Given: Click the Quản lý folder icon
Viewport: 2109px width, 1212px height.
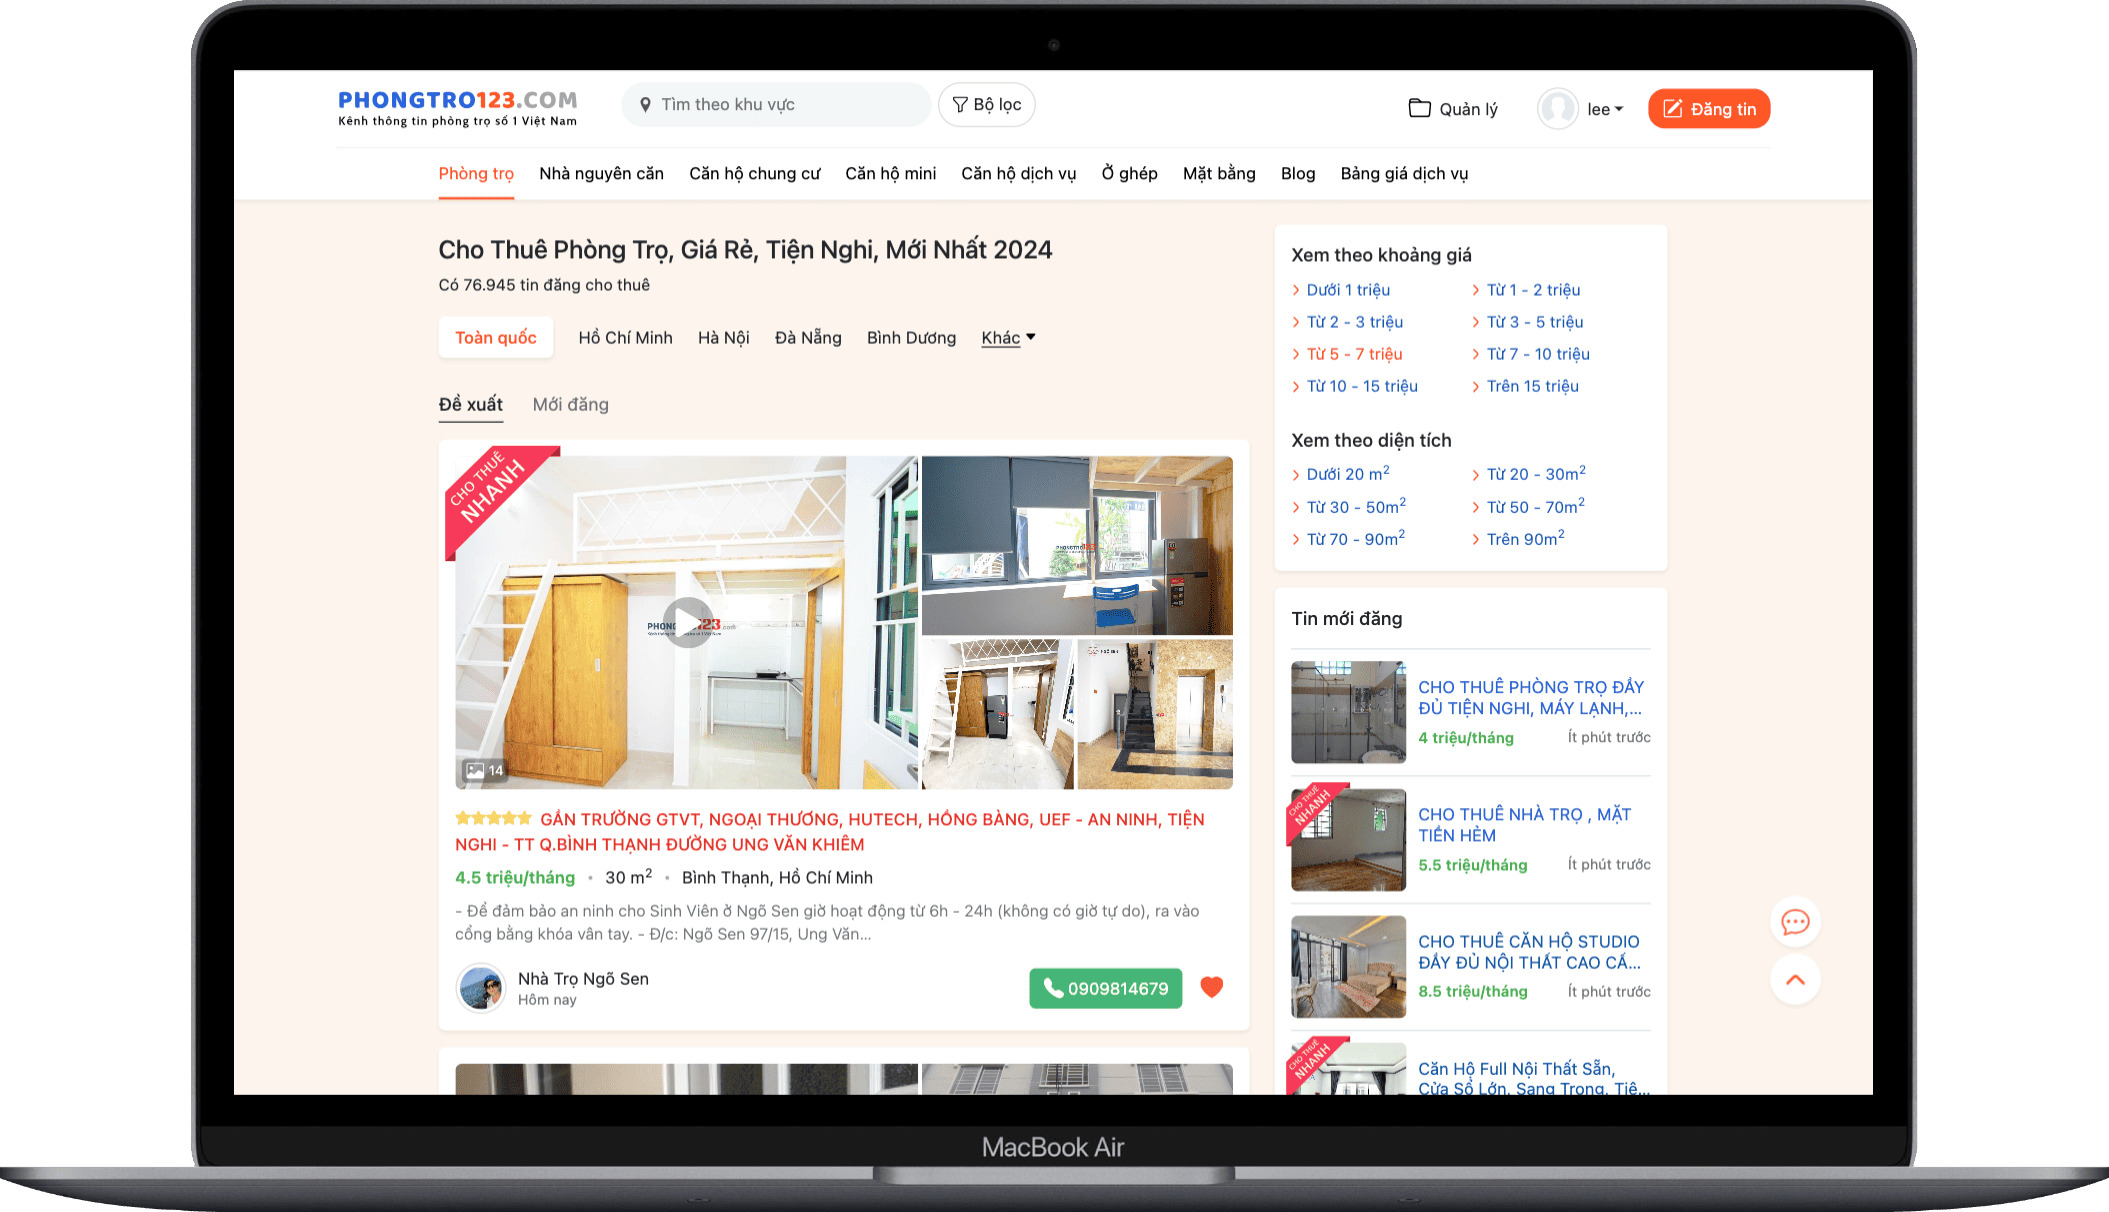Looking at the screenshot, I should (x=1419, y=108).
